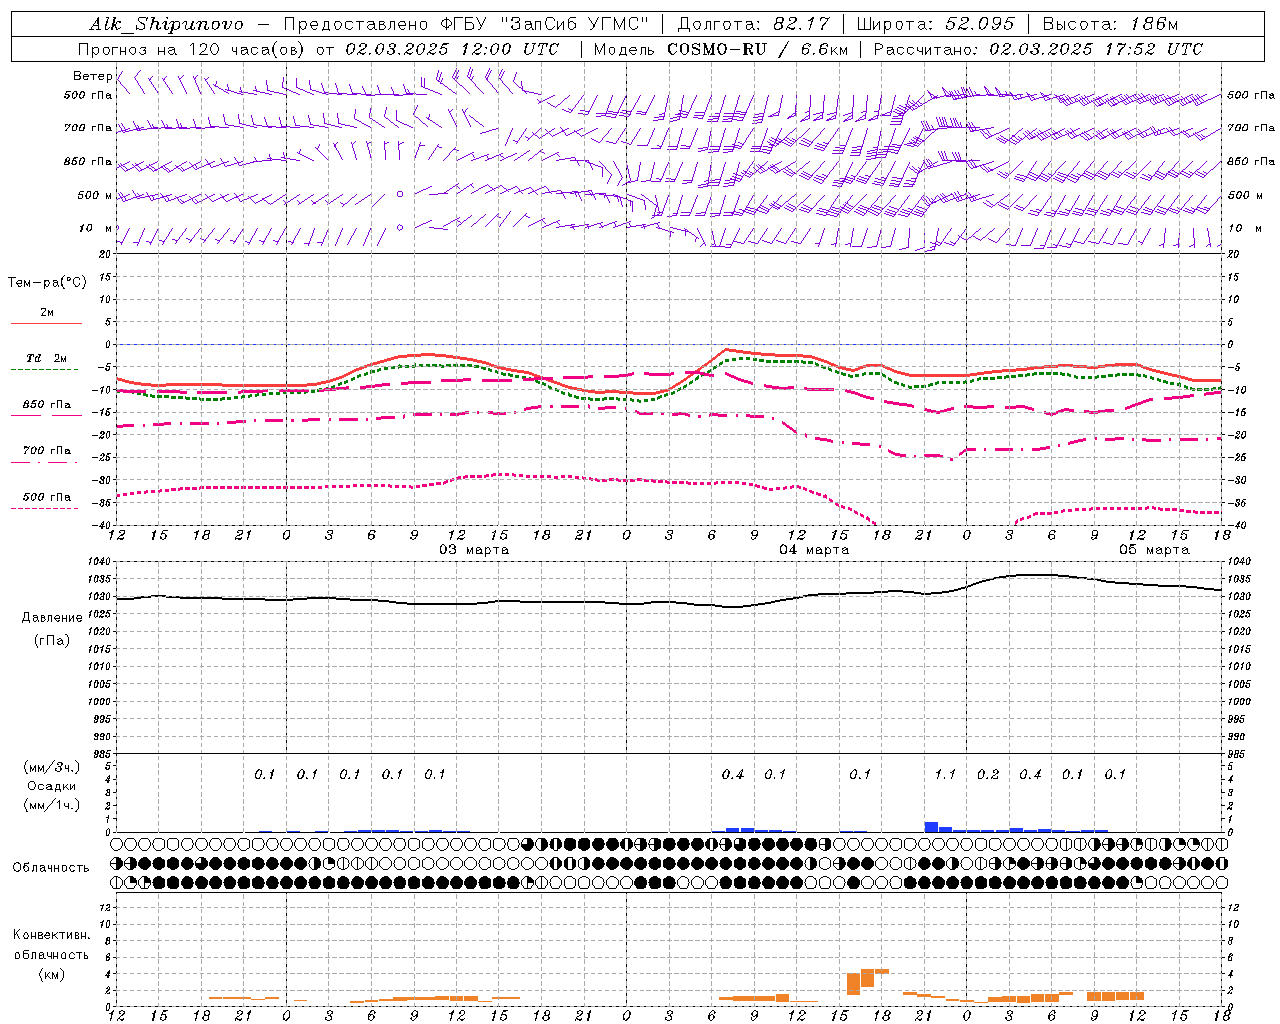Screen dimensions: 1280x1024
Task: Click the station name Alk_Shipunovo
Action: click(166, 24)
